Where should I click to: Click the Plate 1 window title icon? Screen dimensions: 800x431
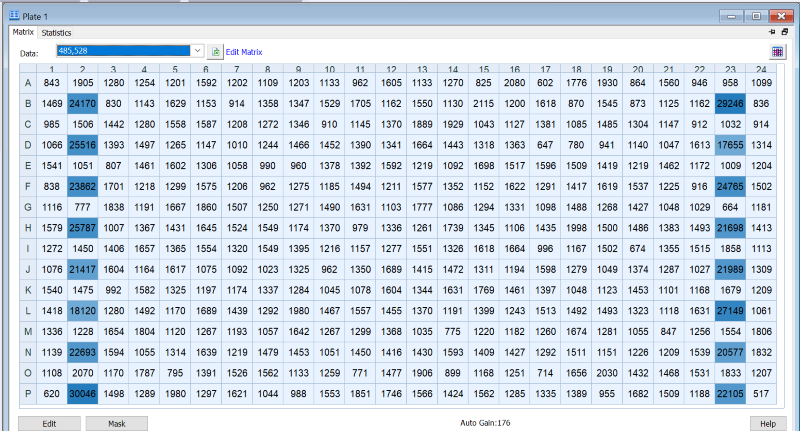tap(14, 15)
